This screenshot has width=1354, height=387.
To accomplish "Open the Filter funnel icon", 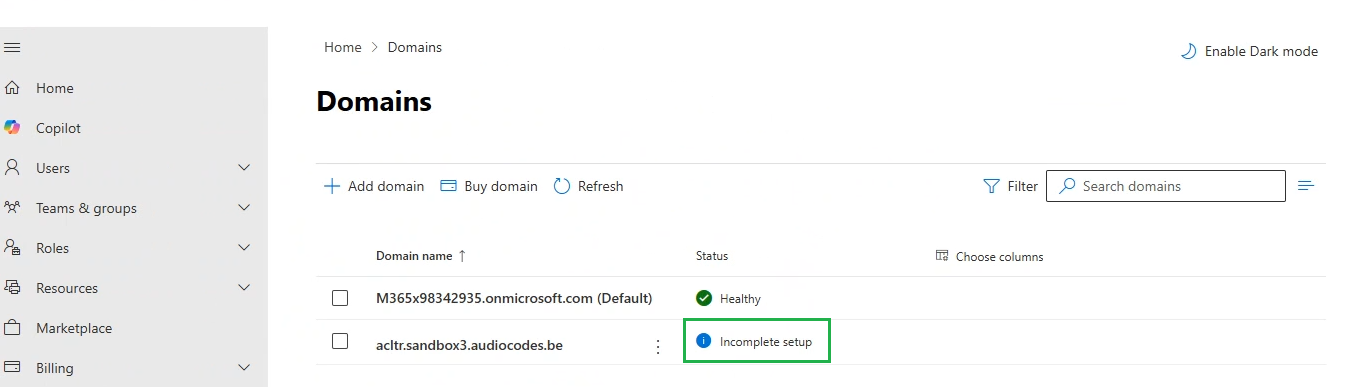I will point(991,186).
